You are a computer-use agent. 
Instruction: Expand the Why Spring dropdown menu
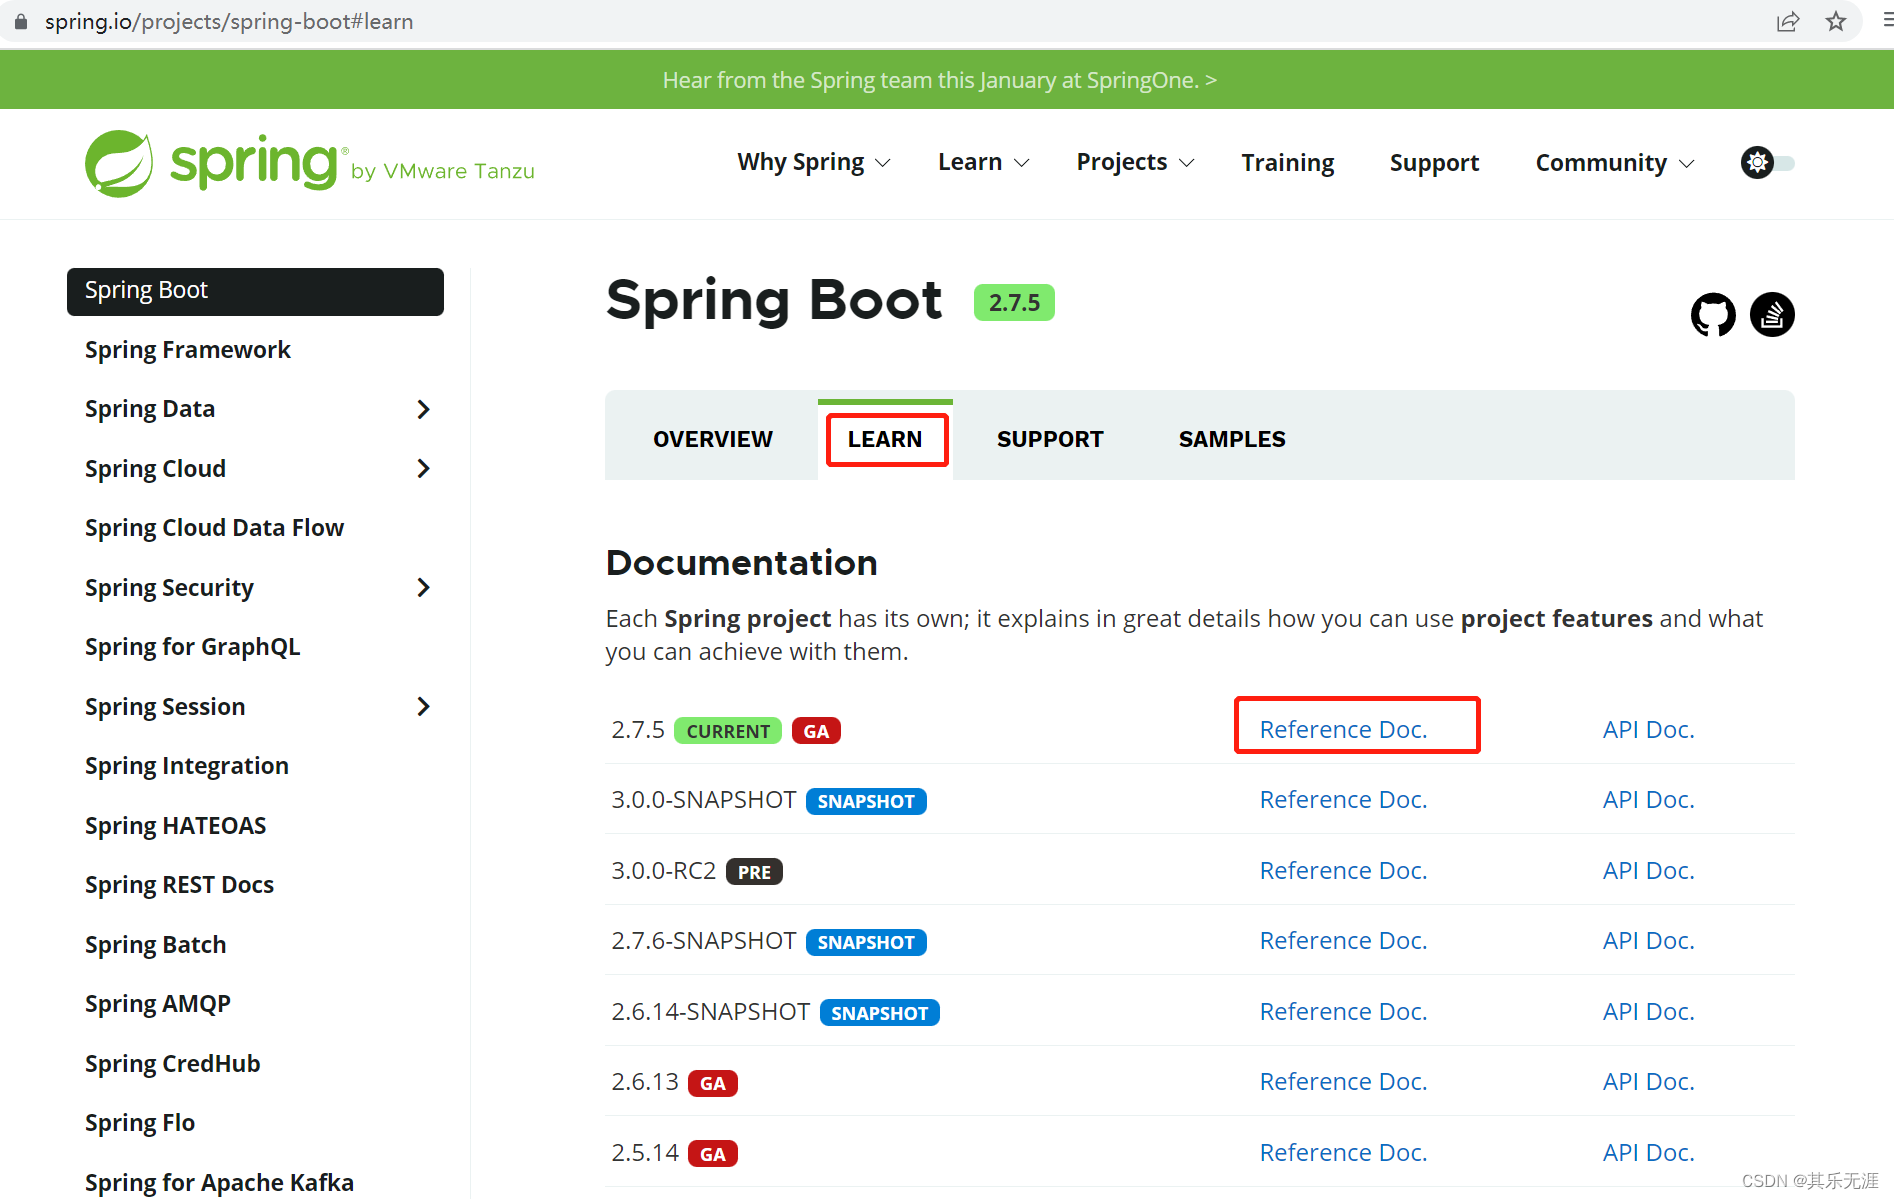814,163
